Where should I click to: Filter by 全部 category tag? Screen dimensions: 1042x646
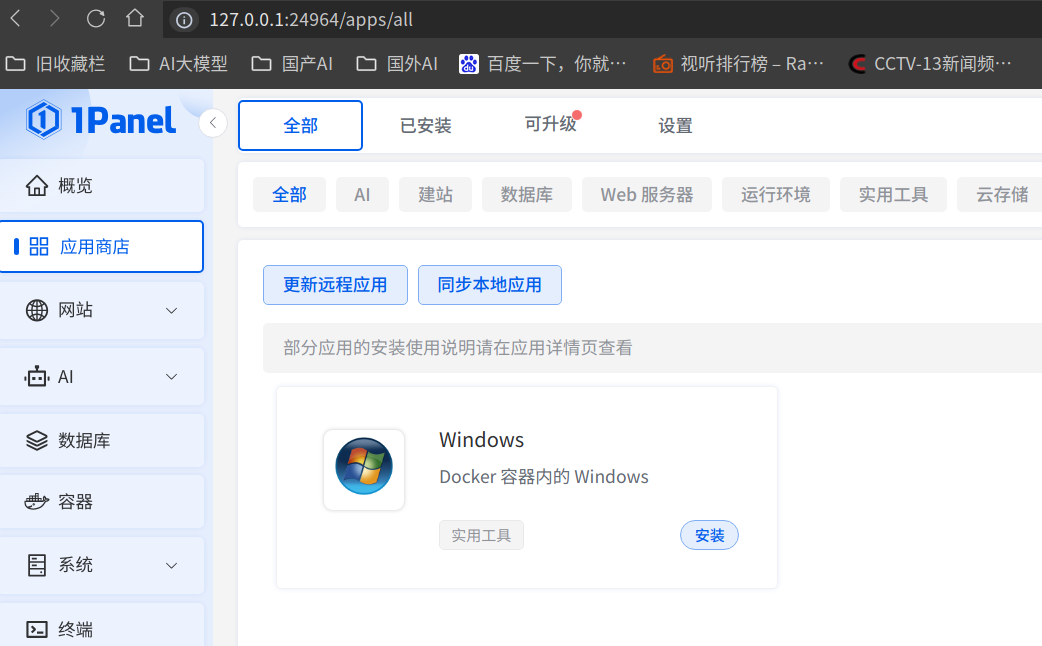click(290, 195)
